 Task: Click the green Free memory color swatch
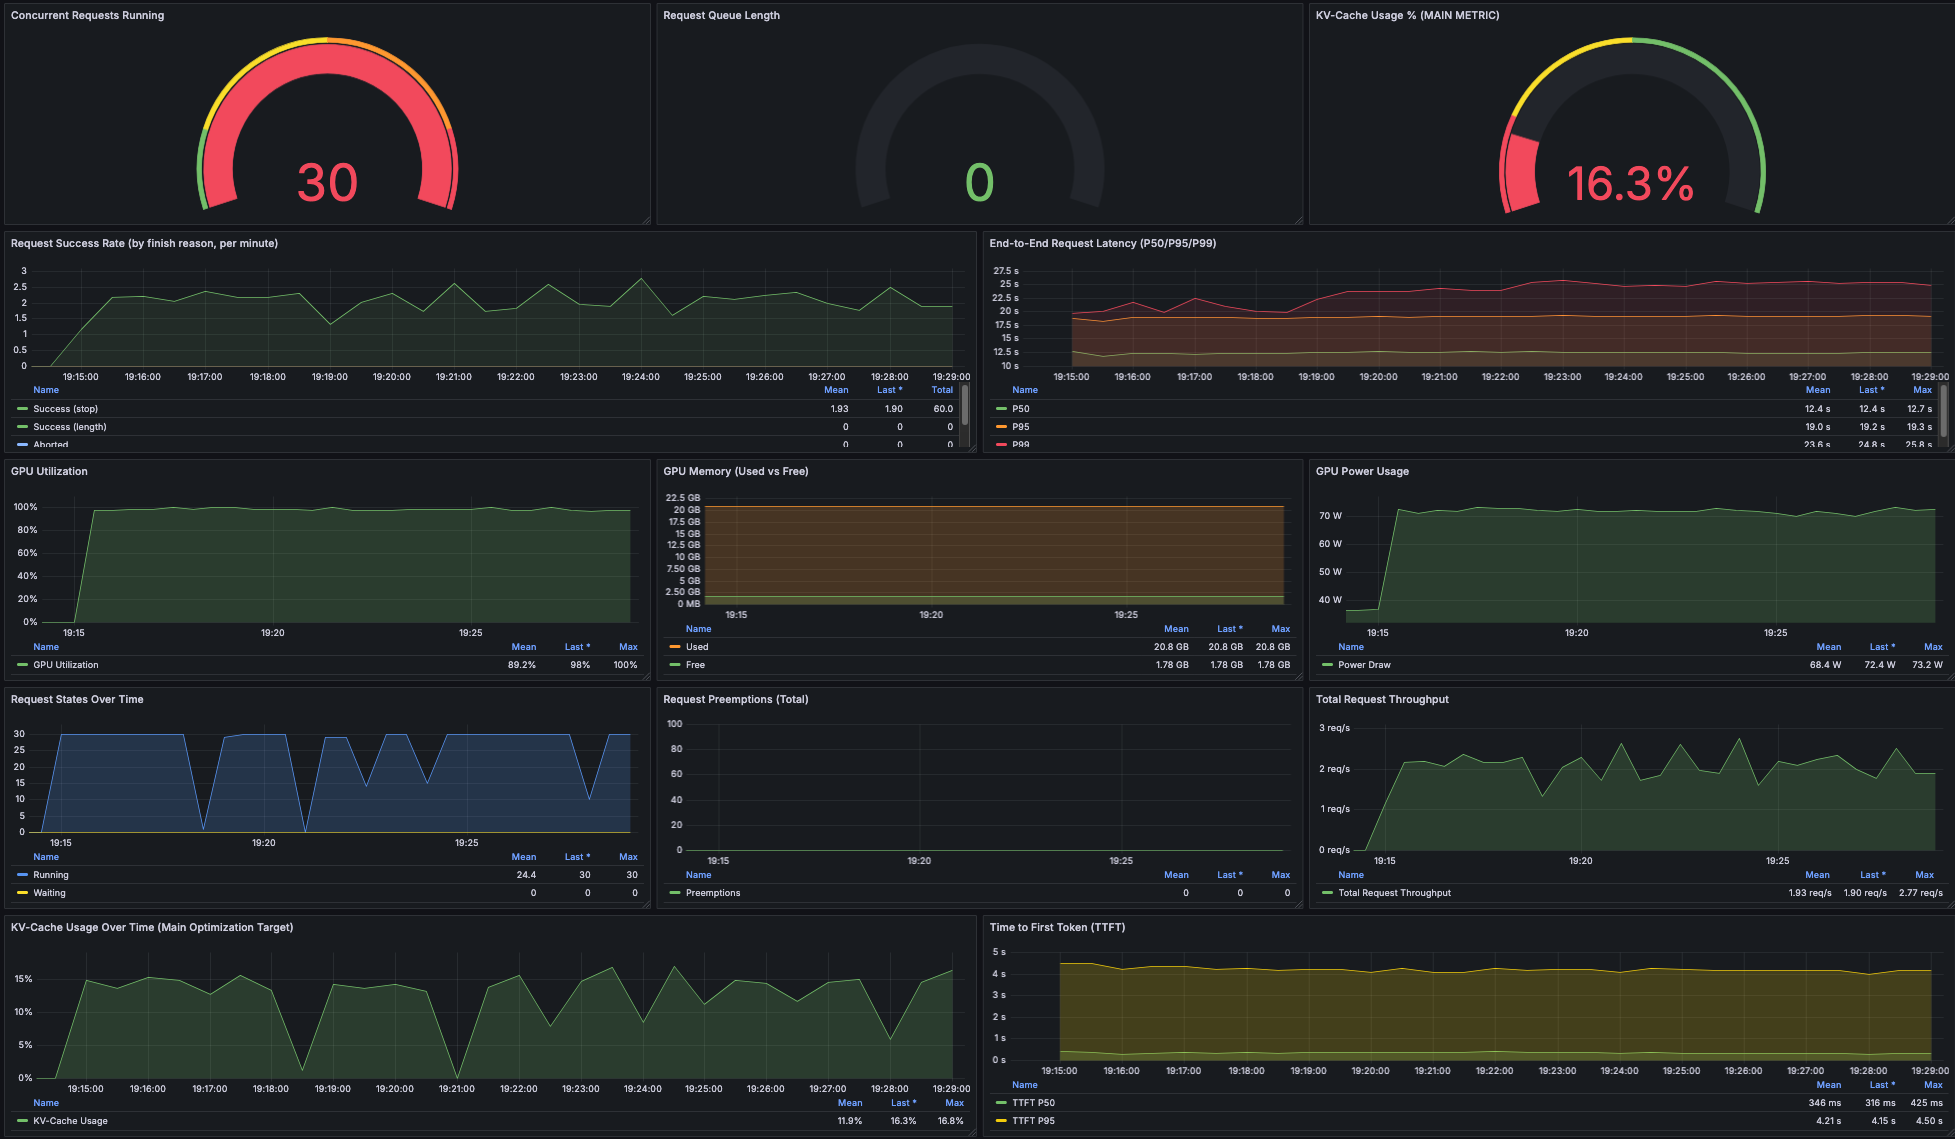pyautogui.click(x=675, y=665)
